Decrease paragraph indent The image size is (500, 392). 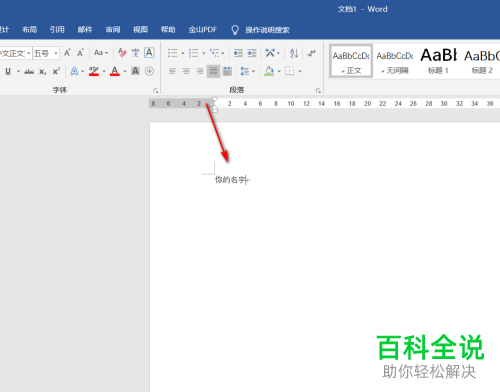point(238,53)
